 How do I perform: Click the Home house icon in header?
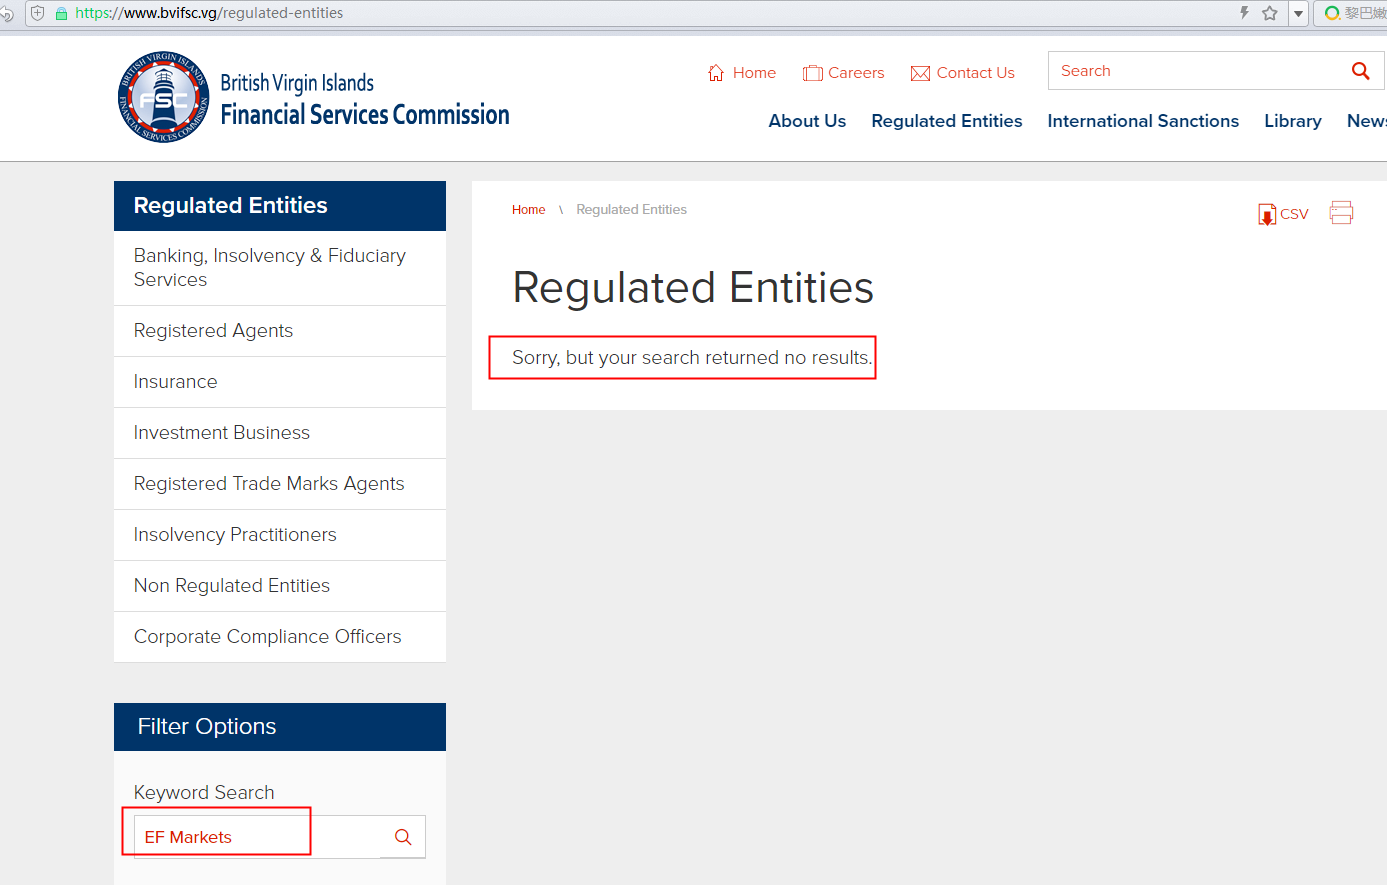(x=716, y=73)
